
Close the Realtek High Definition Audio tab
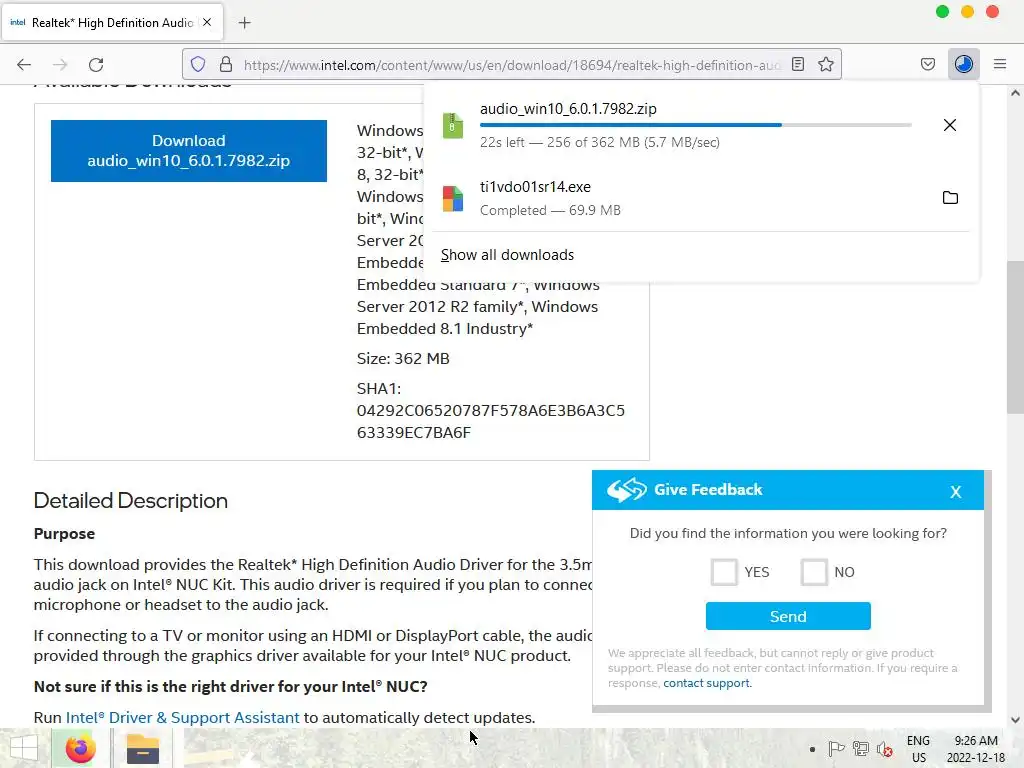pyautogui.click(x=207, y=22)
